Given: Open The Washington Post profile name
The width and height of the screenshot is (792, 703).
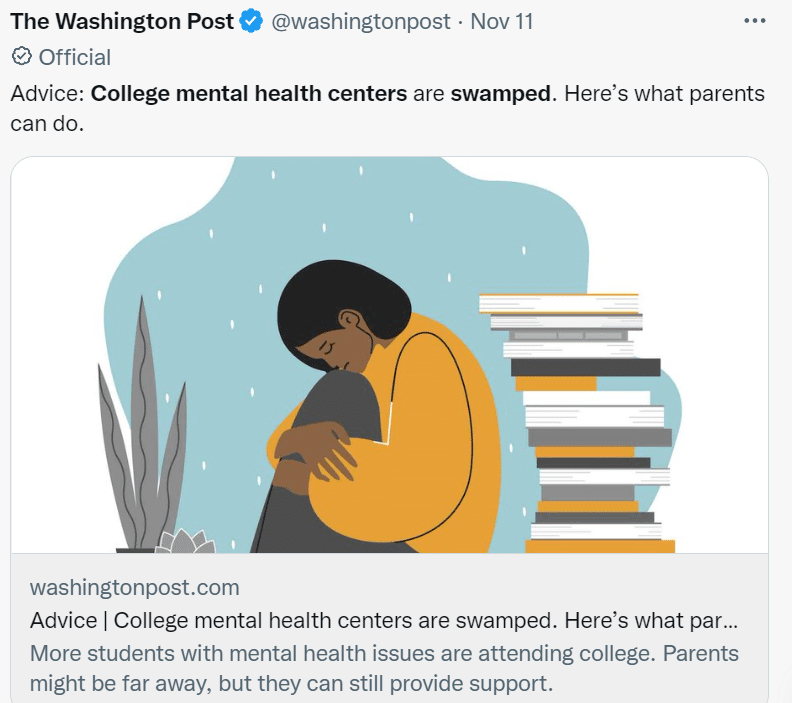Looking at the screenshot, I should [122, 21].
